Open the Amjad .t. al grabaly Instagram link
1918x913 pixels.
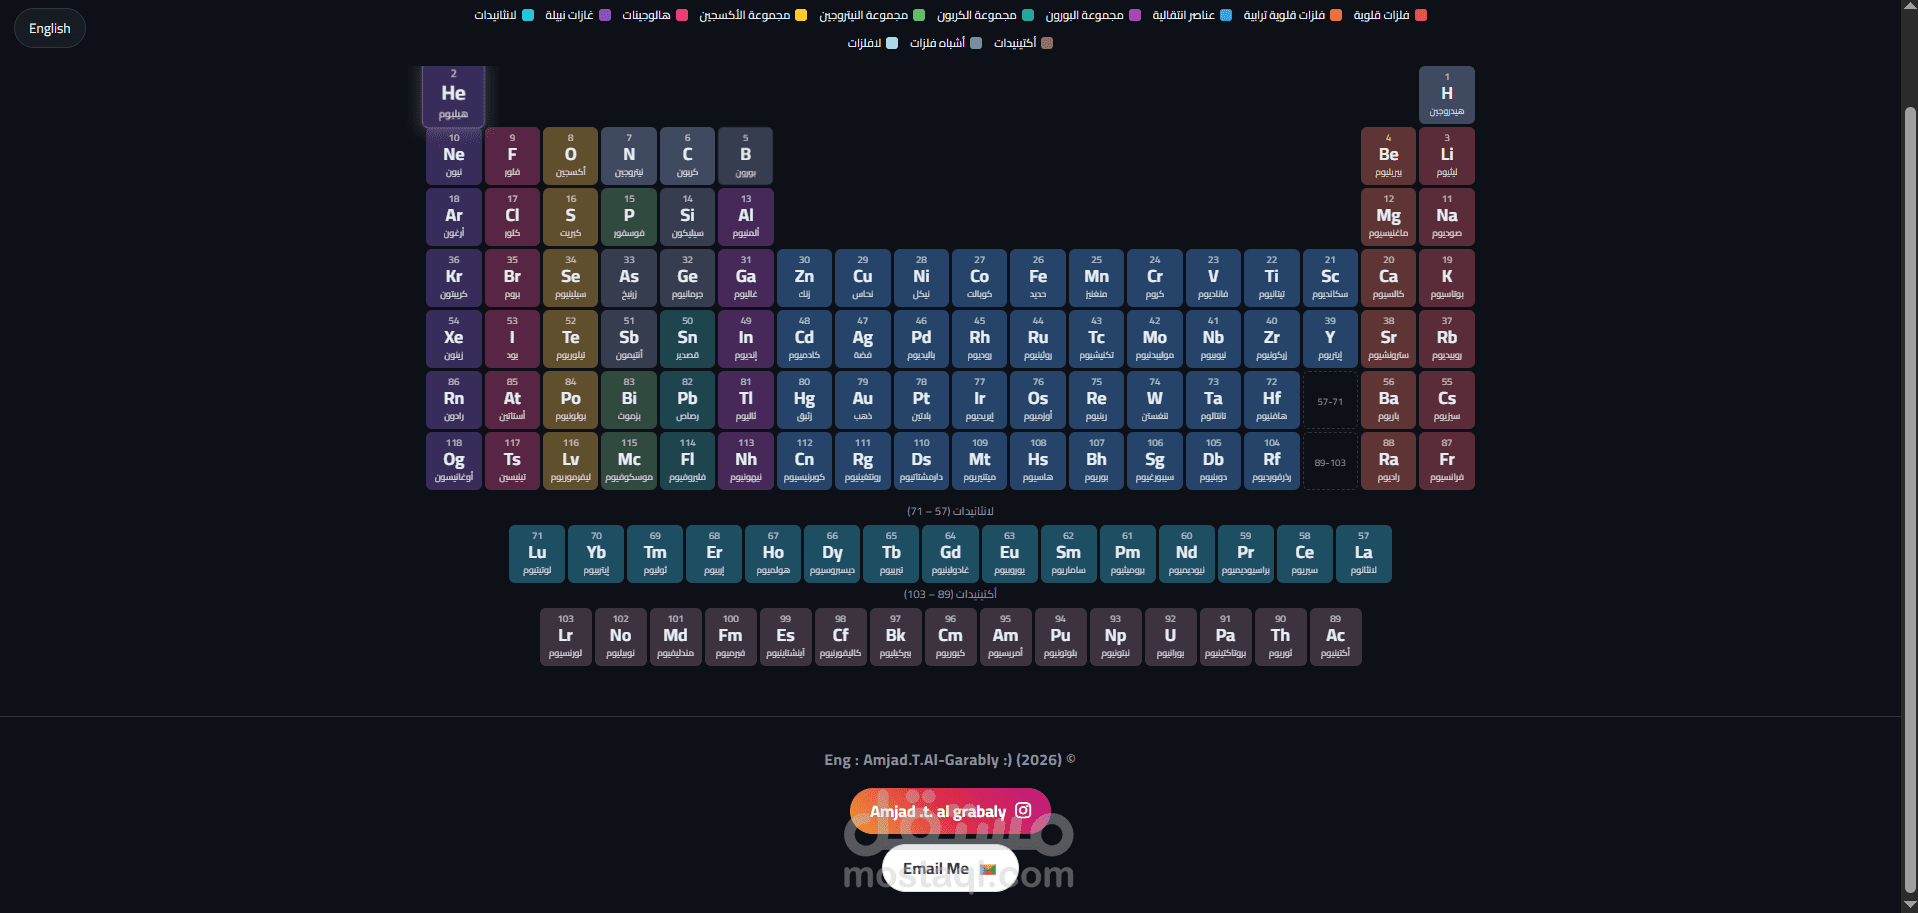pos(950,811)
